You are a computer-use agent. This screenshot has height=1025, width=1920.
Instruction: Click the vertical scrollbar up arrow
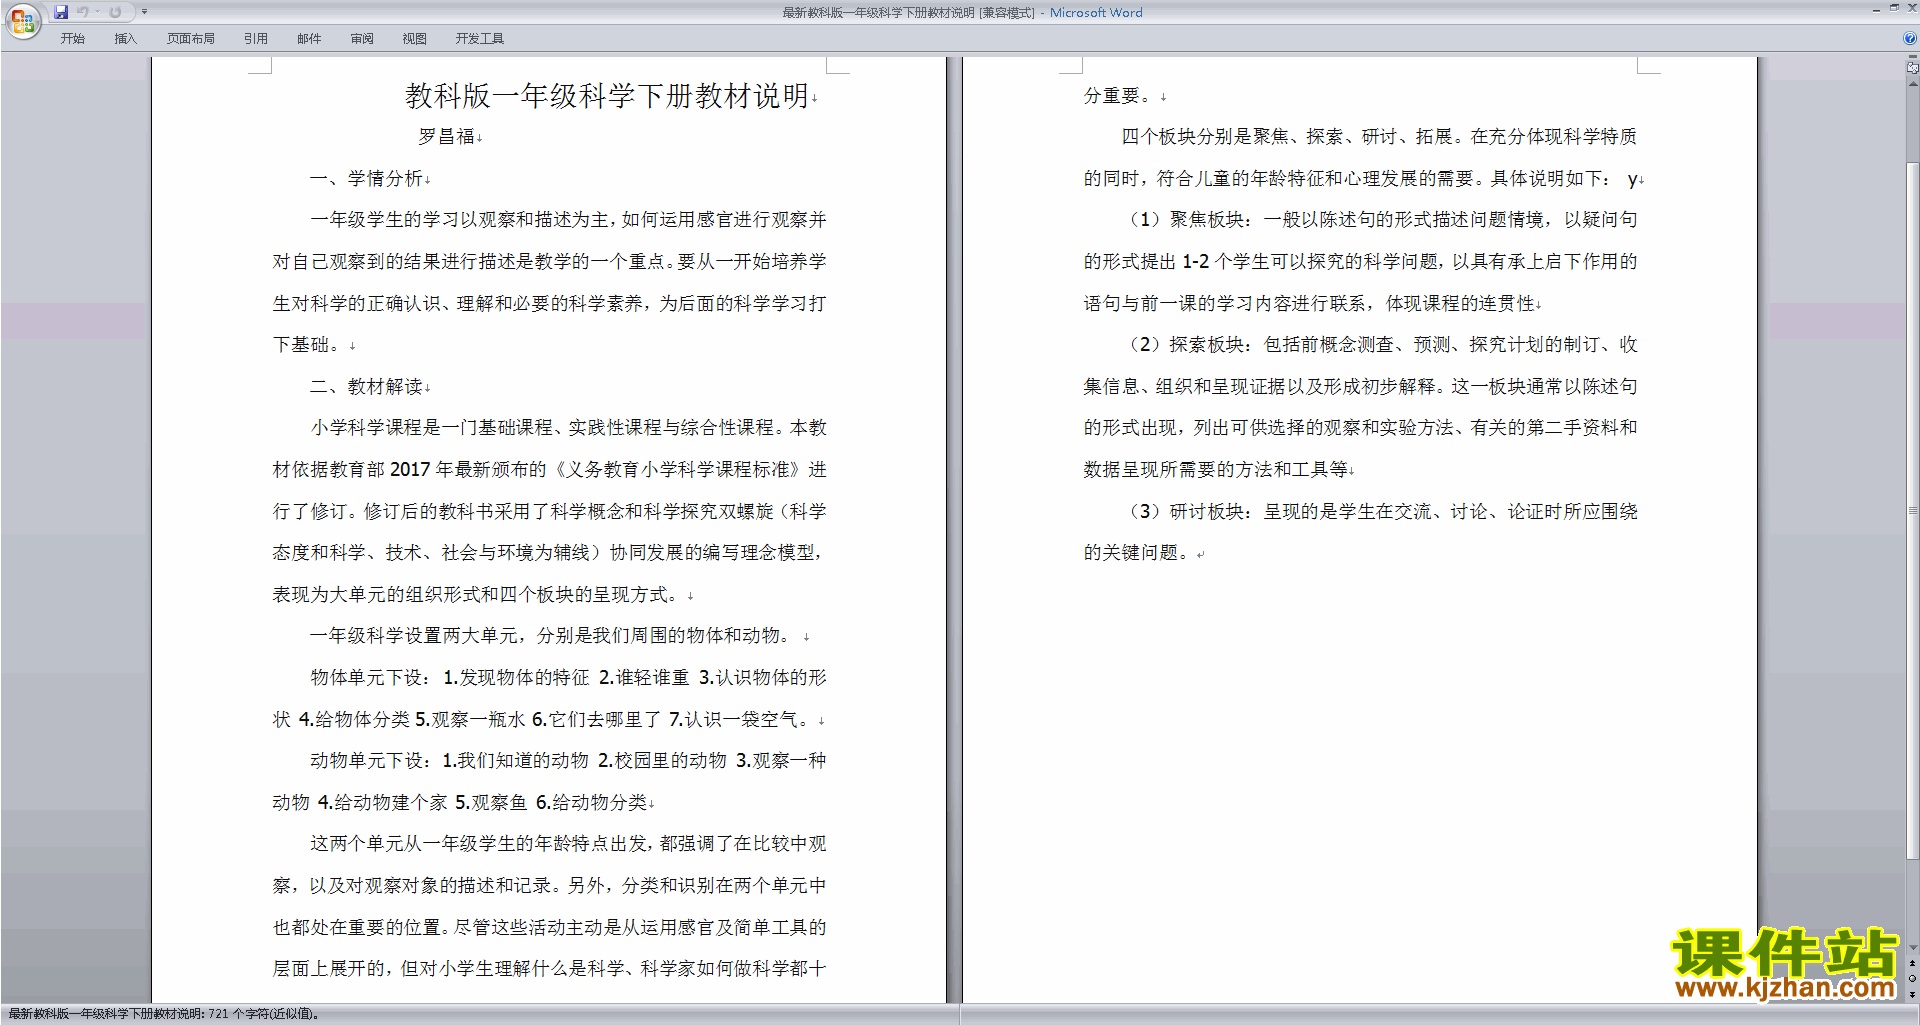[1912, 84]
